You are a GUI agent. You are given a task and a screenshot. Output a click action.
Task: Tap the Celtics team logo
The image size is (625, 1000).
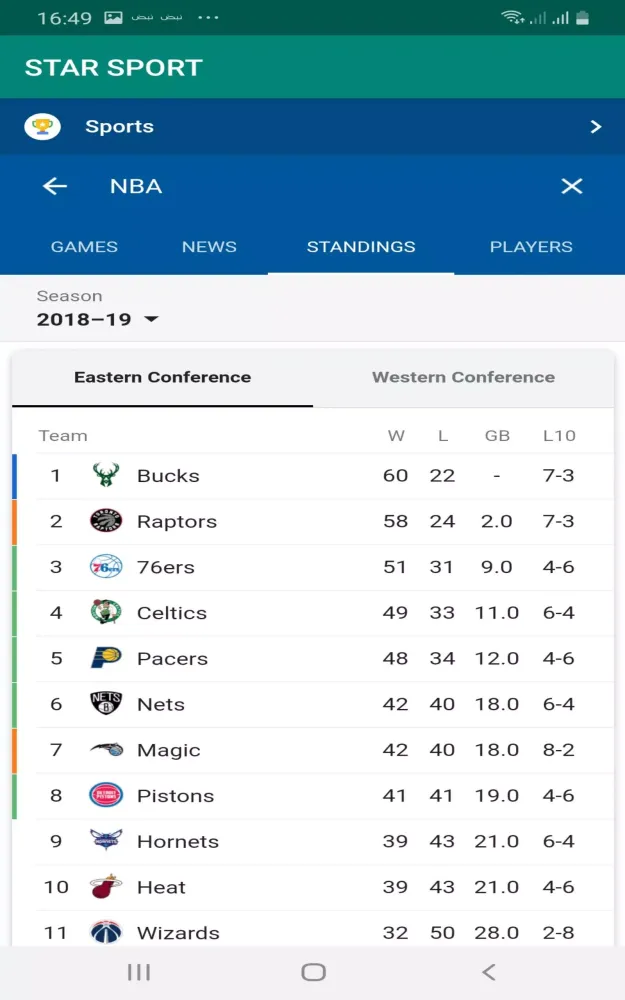tap(105, 612)
